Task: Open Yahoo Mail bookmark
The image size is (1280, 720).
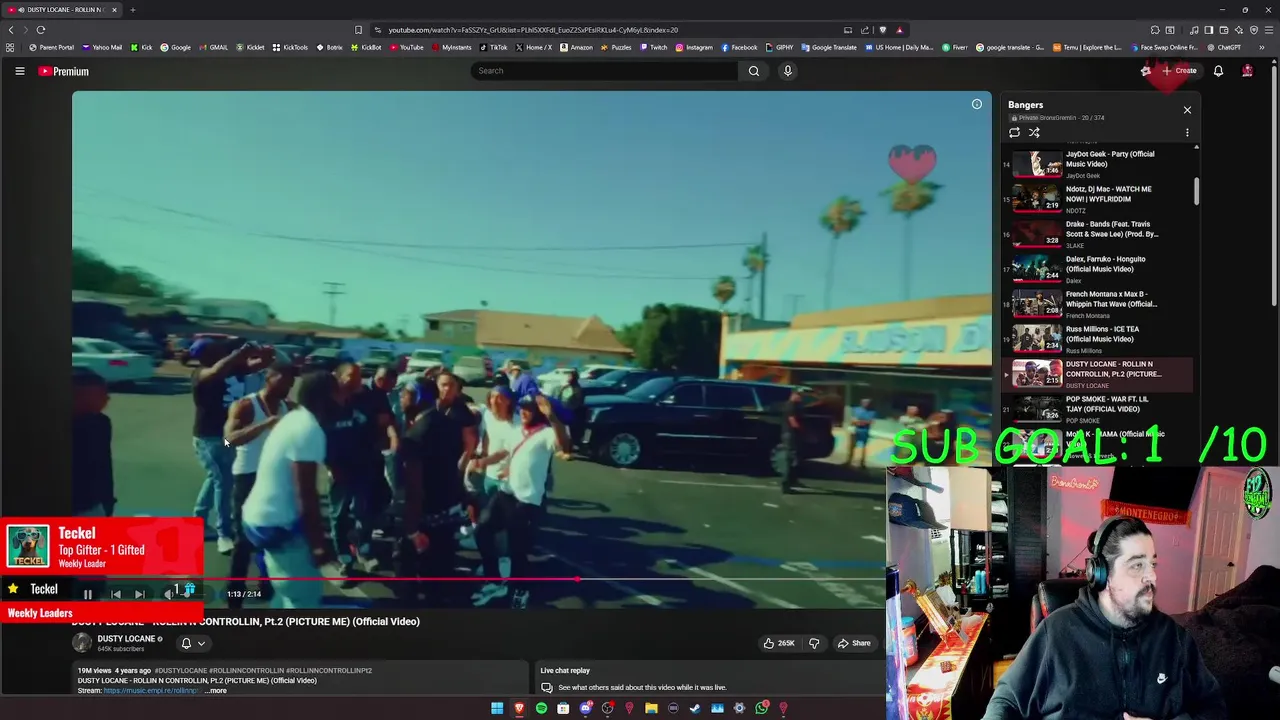Action: point(102,47)
